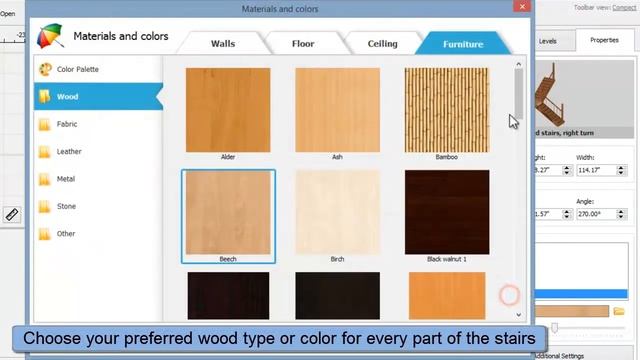The width and height of the screenshot is (640, 360).
Task: Decrease the stepper value left of Angle
Action: (x=566, y=217)
